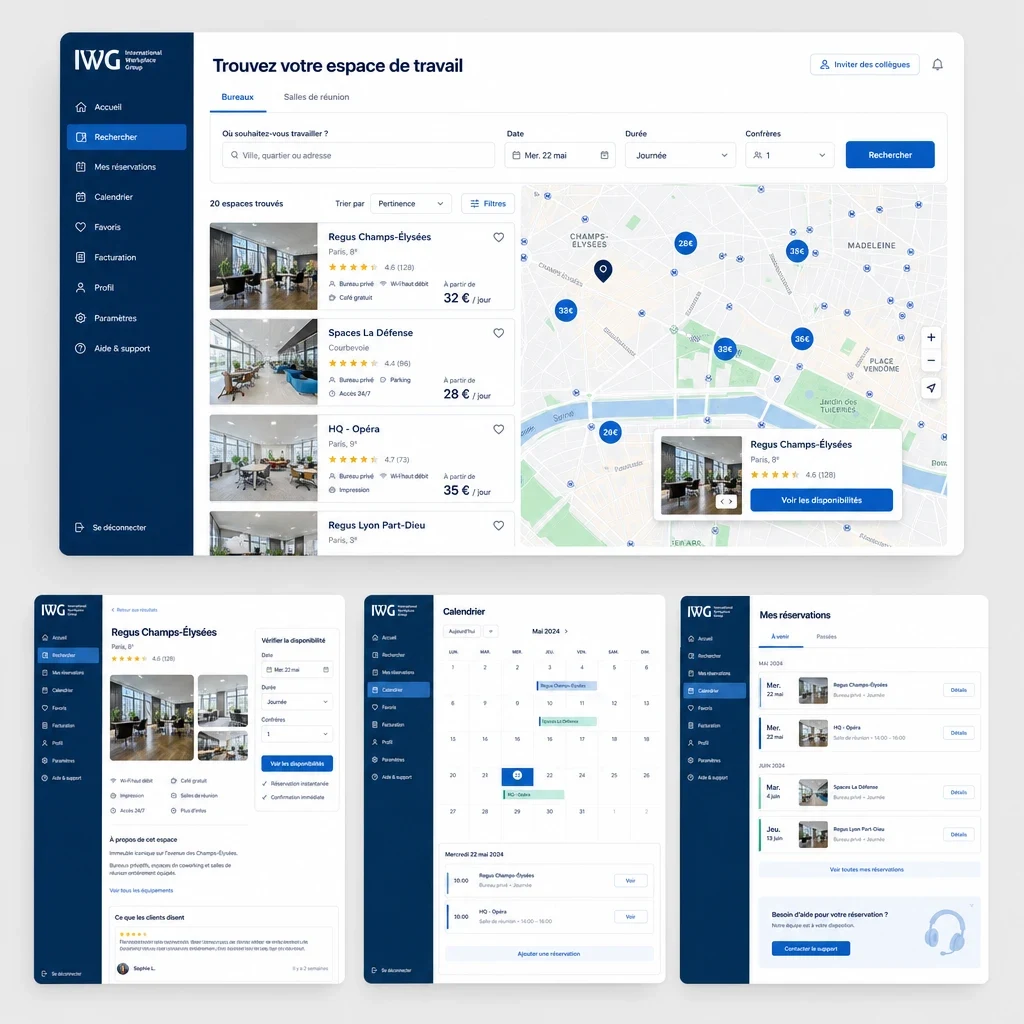Click the 35€ map price marker
The height and width of the screenshot is (1024, 1024).
click(x=797, y=251)
